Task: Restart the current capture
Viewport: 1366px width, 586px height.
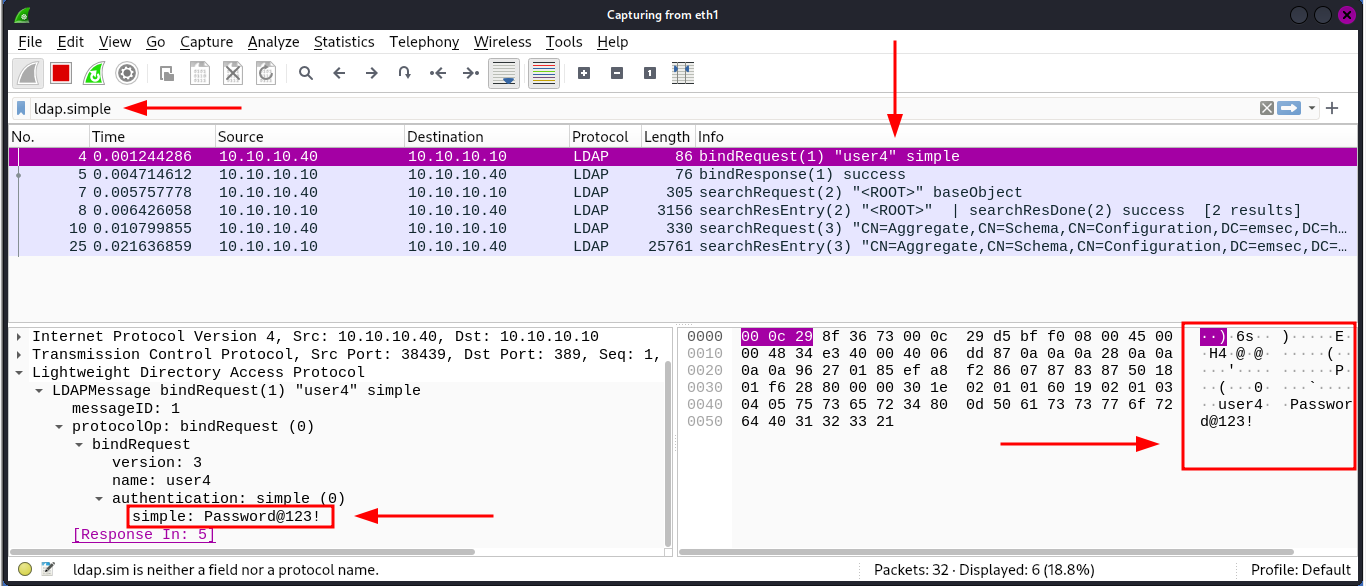Action: pyautogui.click(x=94, y=72)
